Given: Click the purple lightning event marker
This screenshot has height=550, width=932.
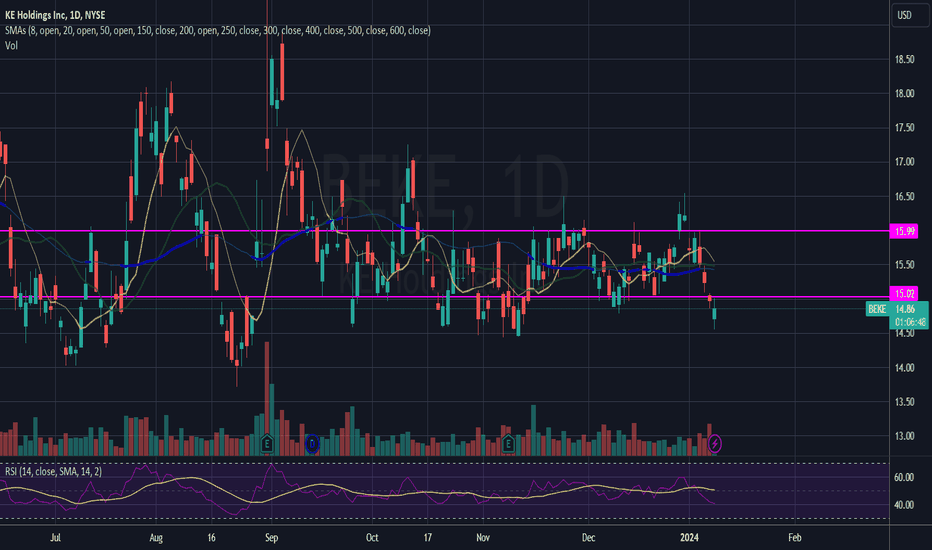Looking at the screenshot, I should click(x=714, y=444).
